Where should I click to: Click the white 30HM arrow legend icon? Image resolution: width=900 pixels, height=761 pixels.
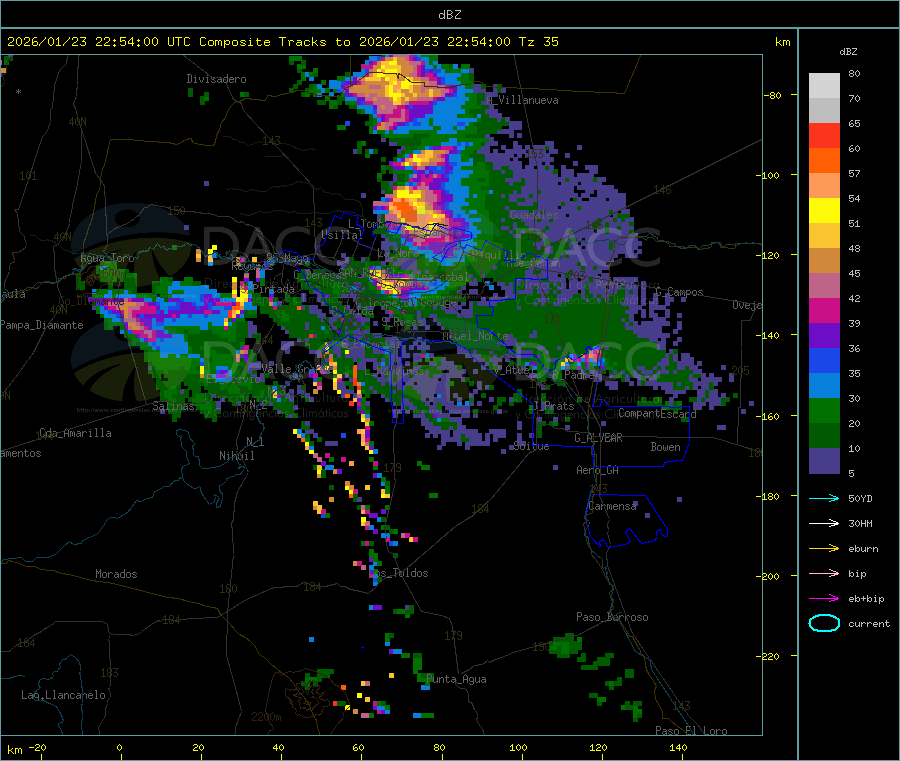(824, 523)
